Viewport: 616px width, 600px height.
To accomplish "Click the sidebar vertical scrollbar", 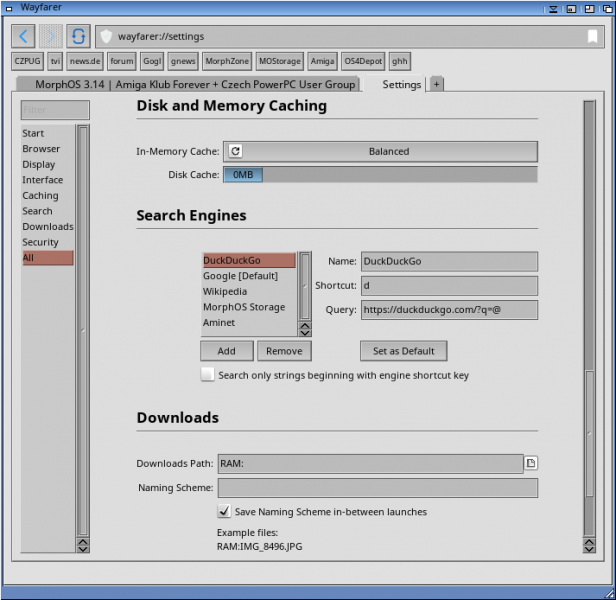I will point(83,331).
